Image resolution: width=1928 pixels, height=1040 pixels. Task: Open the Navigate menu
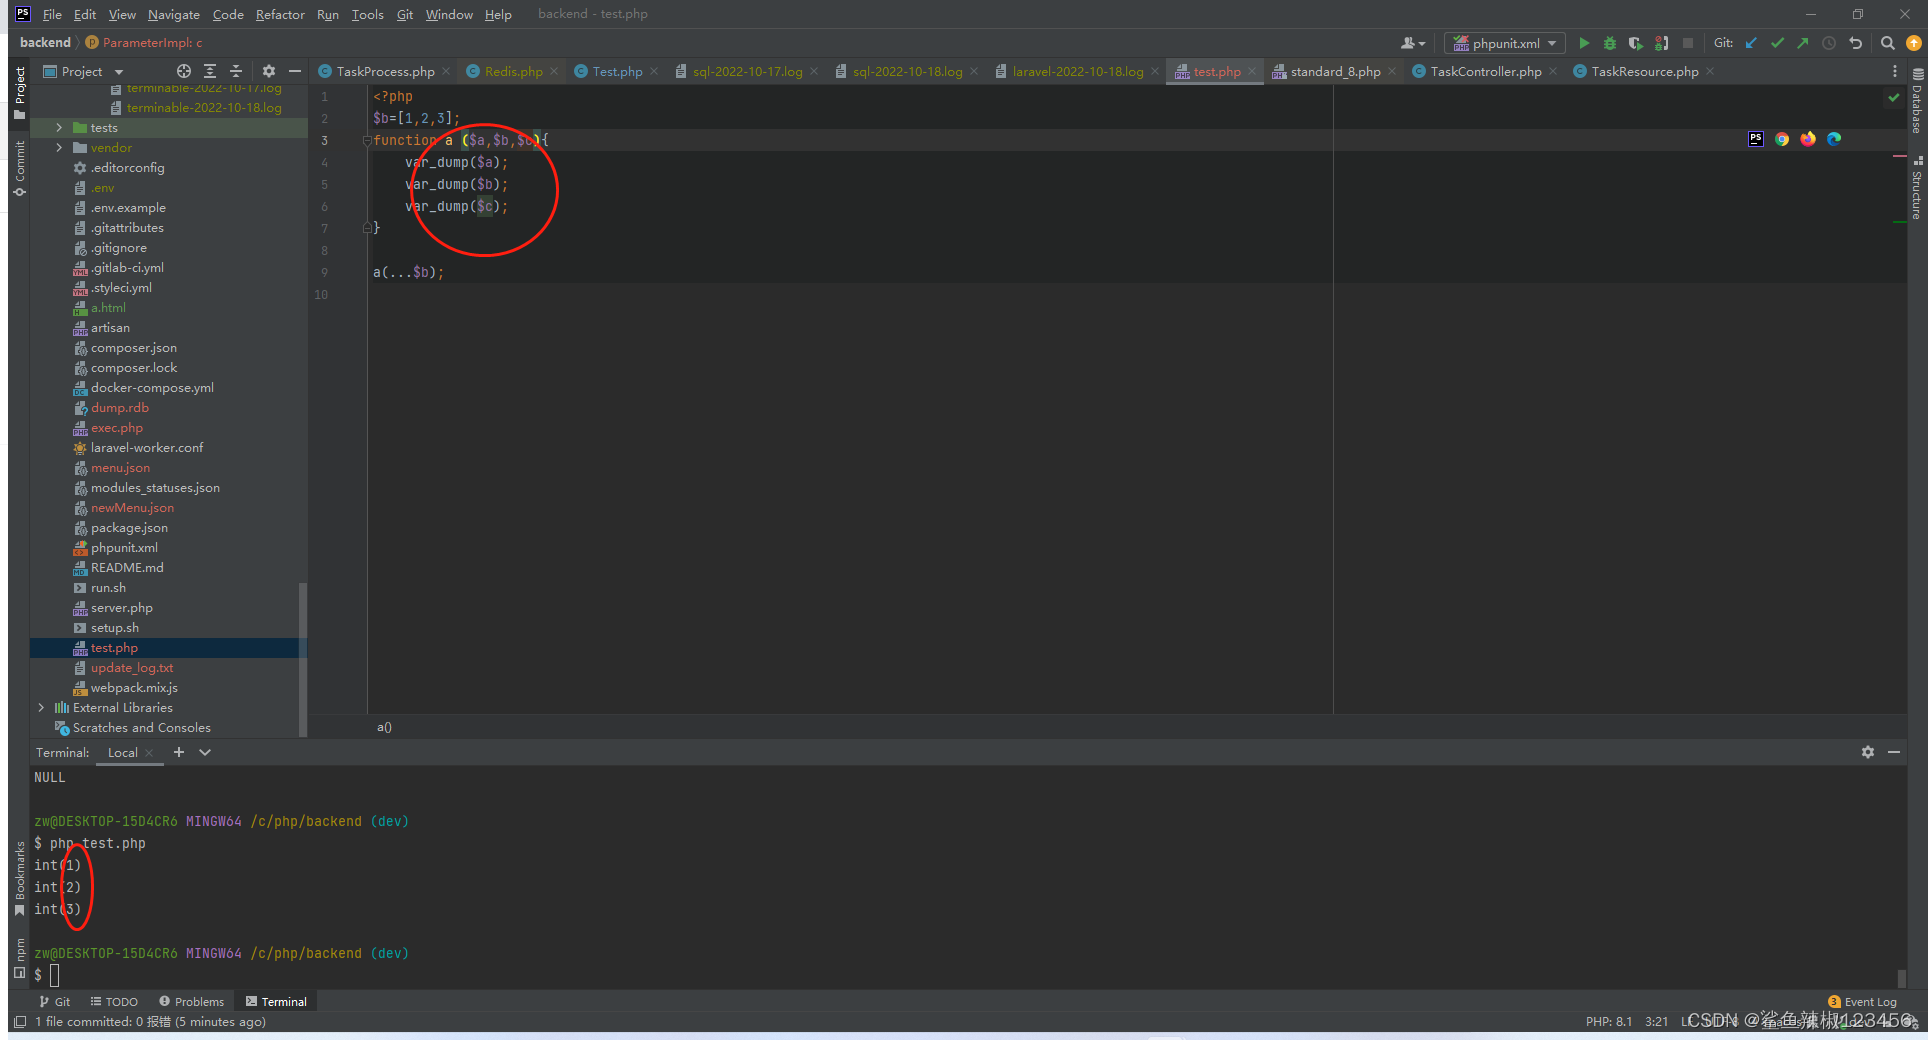coord(174,14)
